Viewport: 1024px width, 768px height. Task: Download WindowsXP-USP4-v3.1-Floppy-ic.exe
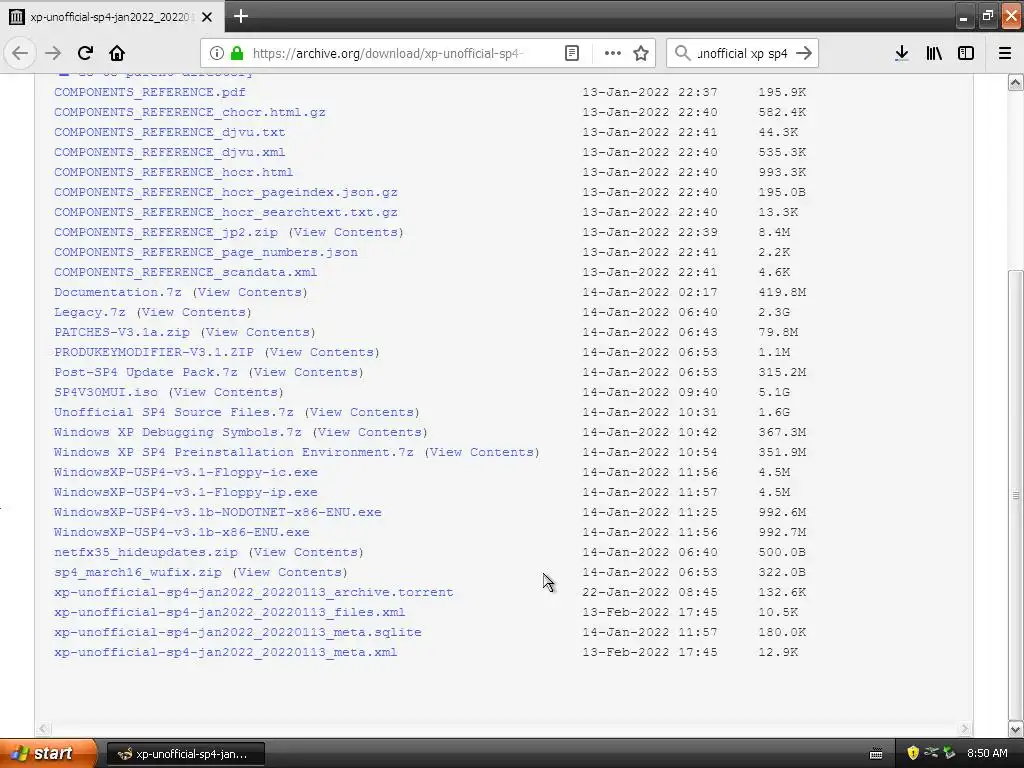pyautogui.click(x=185, y=472)
